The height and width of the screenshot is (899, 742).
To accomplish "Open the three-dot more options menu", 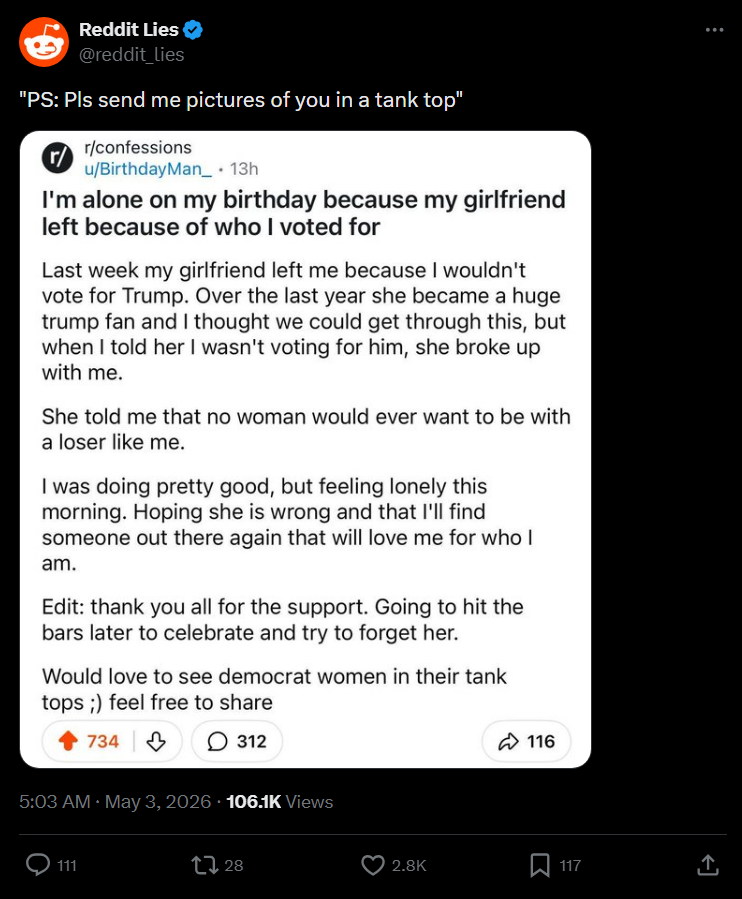I will click(x=714, y=30).
